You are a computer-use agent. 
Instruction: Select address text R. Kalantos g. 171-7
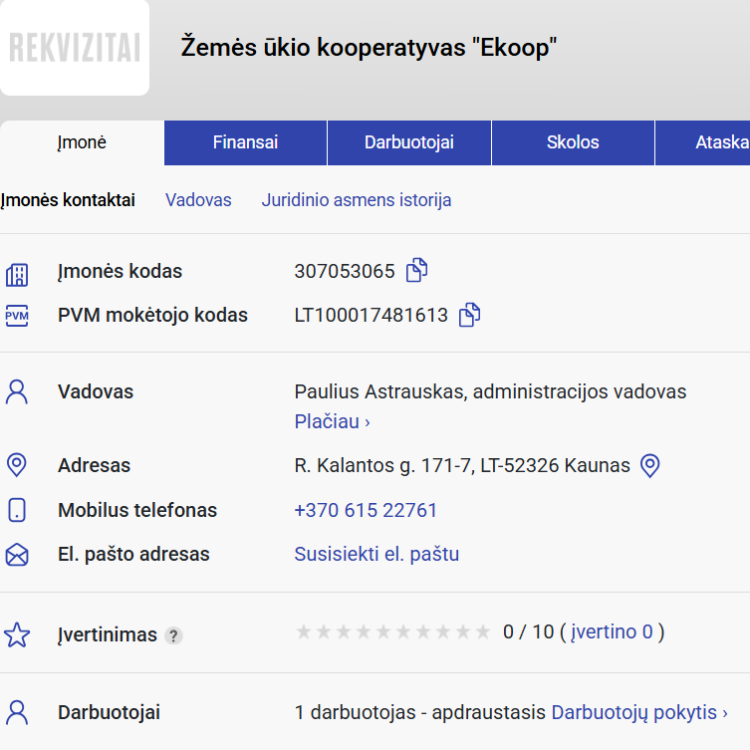pyautogui.click(x=383, y=465)
